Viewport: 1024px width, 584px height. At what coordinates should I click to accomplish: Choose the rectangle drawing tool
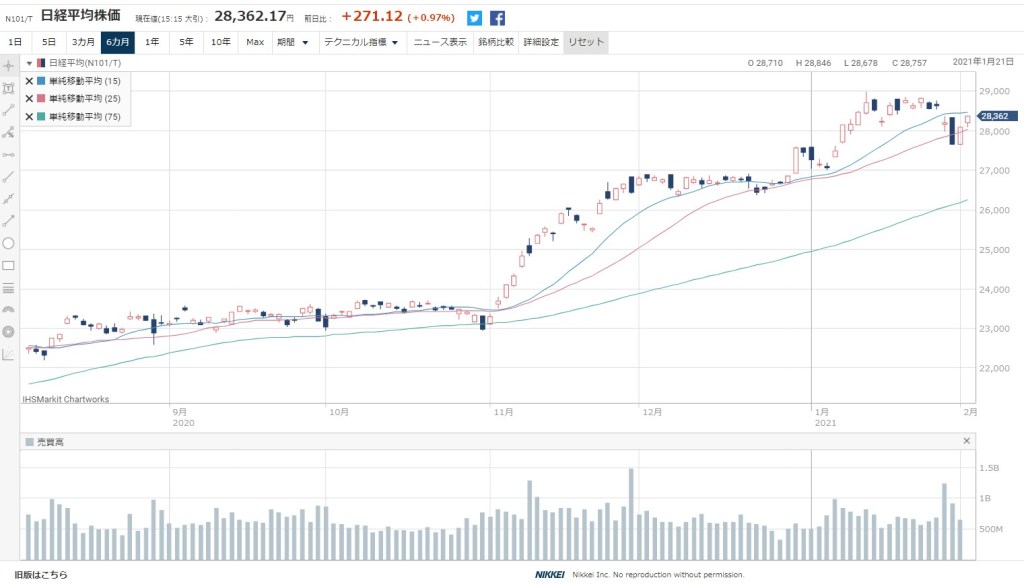[9, 265]
